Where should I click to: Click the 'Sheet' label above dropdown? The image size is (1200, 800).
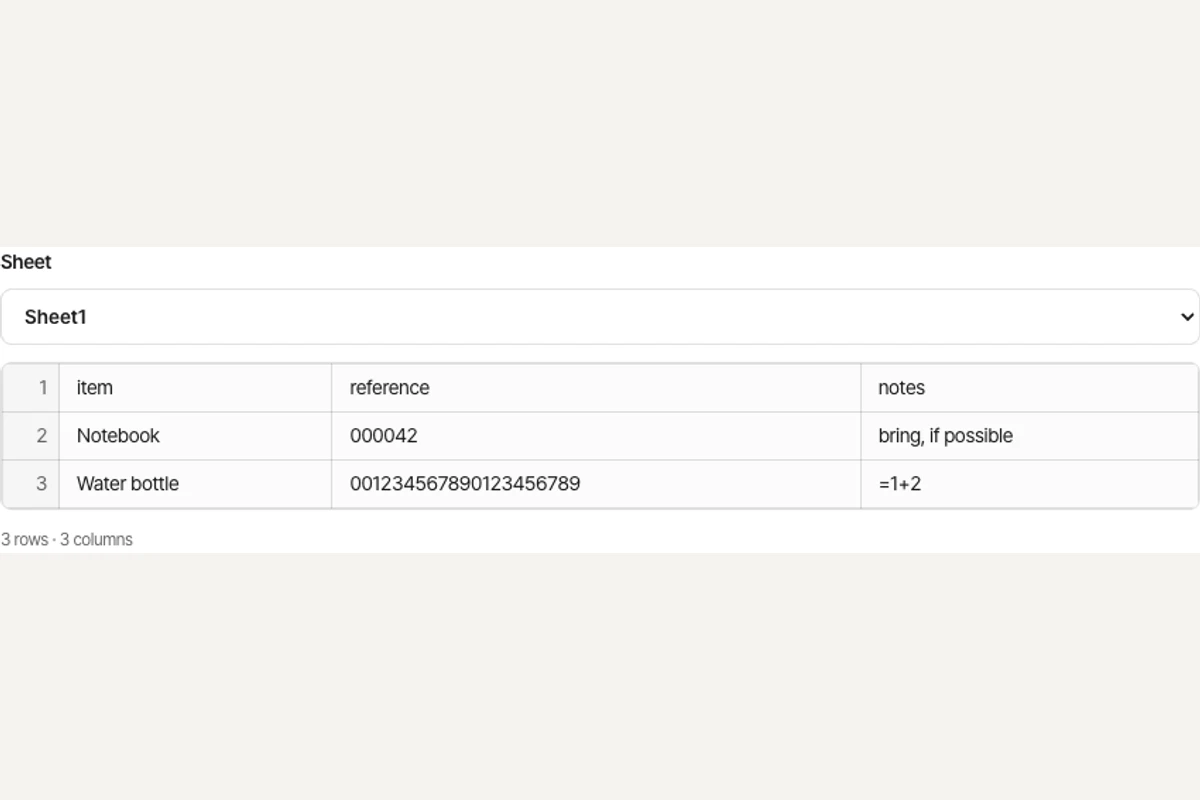pos(26,262)
